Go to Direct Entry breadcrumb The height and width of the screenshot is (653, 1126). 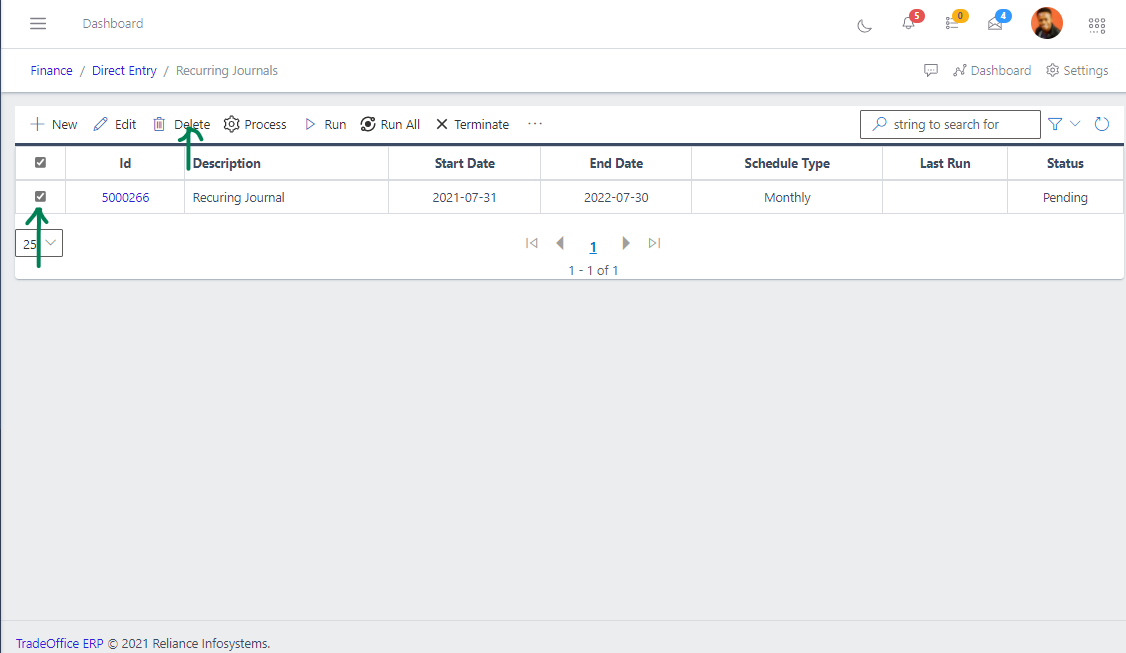pos(124,71)
